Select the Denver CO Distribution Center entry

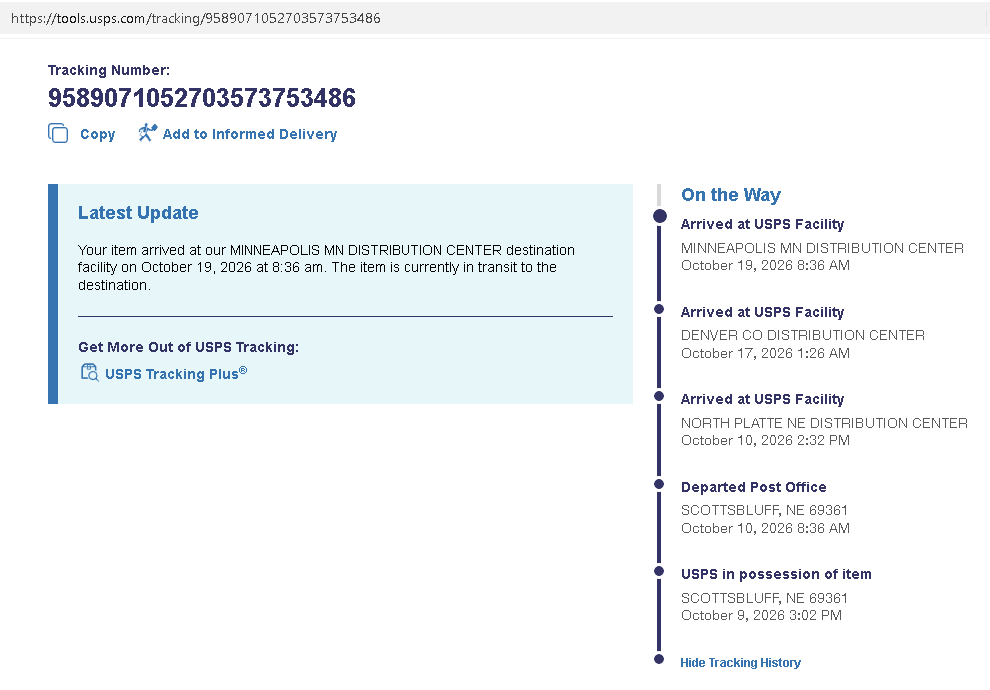point(802,335)
